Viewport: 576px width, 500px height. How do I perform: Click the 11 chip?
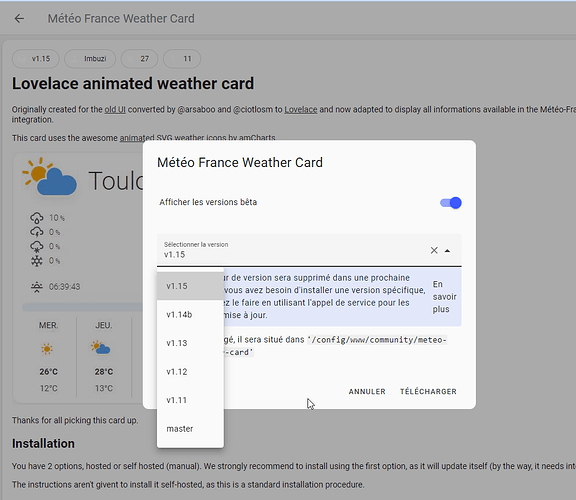tap(182, 59)
